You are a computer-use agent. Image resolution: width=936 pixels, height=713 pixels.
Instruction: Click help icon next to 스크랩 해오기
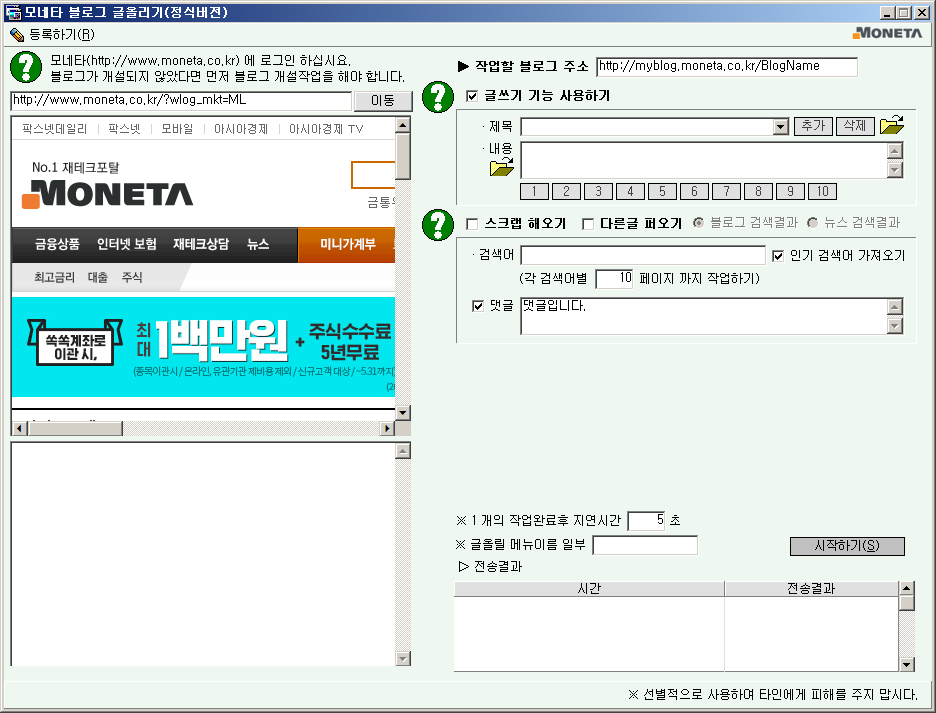(x=438, y=224)
